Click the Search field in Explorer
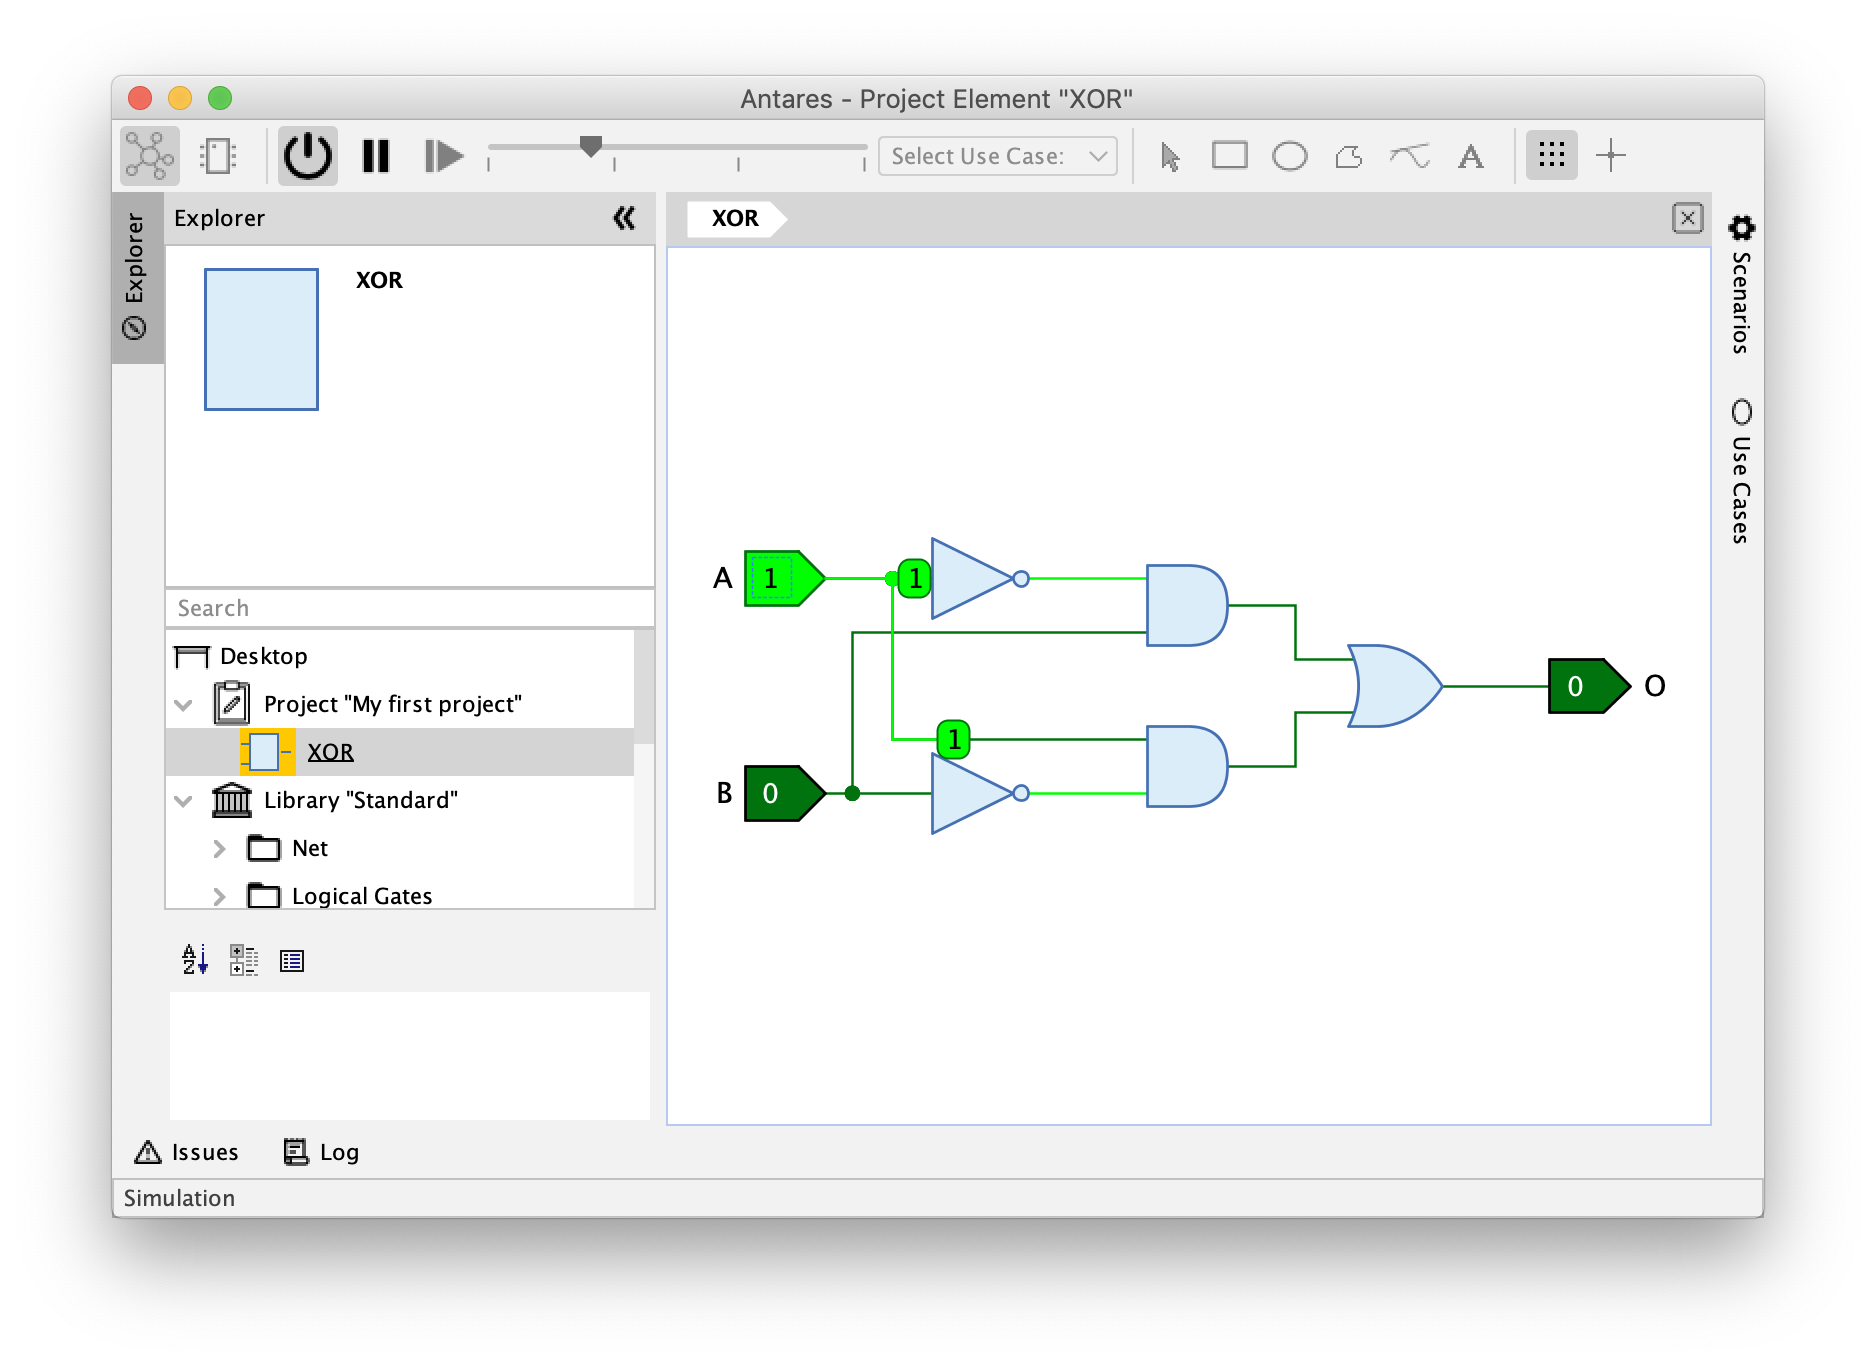Image resolution: width=1876 pixels, height=1366 pixels. (409, 608)
